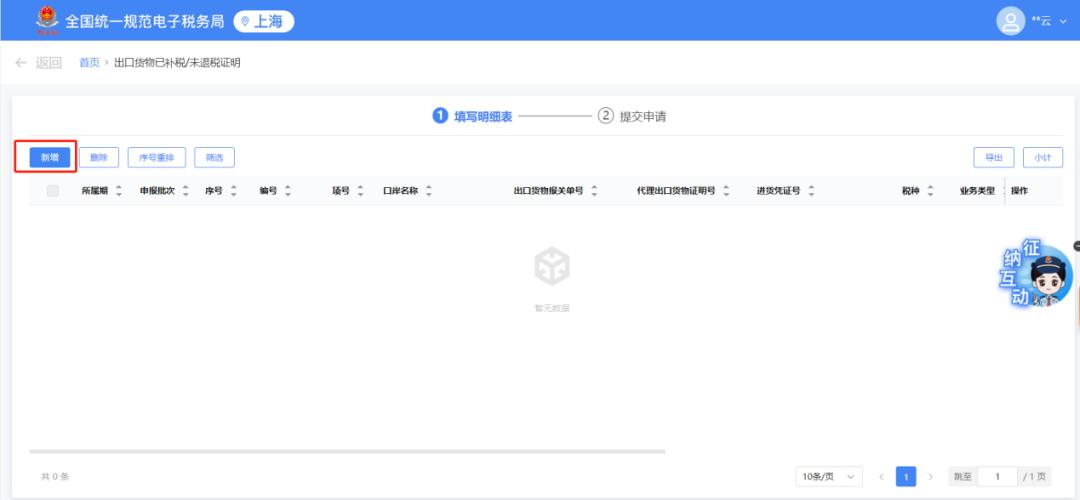Viewport: 1080px width, 500px height.
Task: Sort by 序号 column
Action: click(x=233, y=191)
